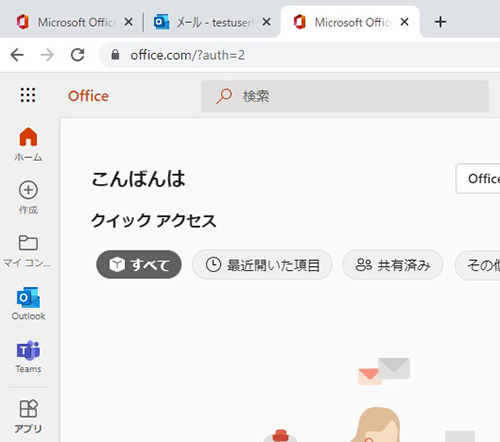Click the padlock site info icon
This screenshot has height=442, width=500.
115,55
